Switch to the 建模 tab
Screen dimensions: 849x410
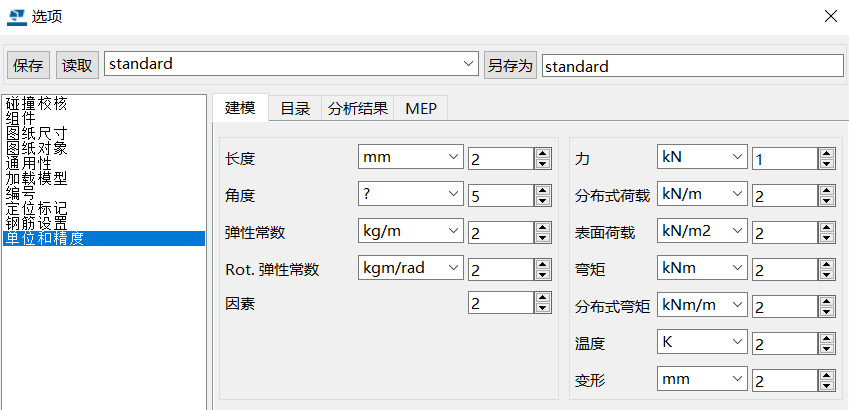click(240, 108)
